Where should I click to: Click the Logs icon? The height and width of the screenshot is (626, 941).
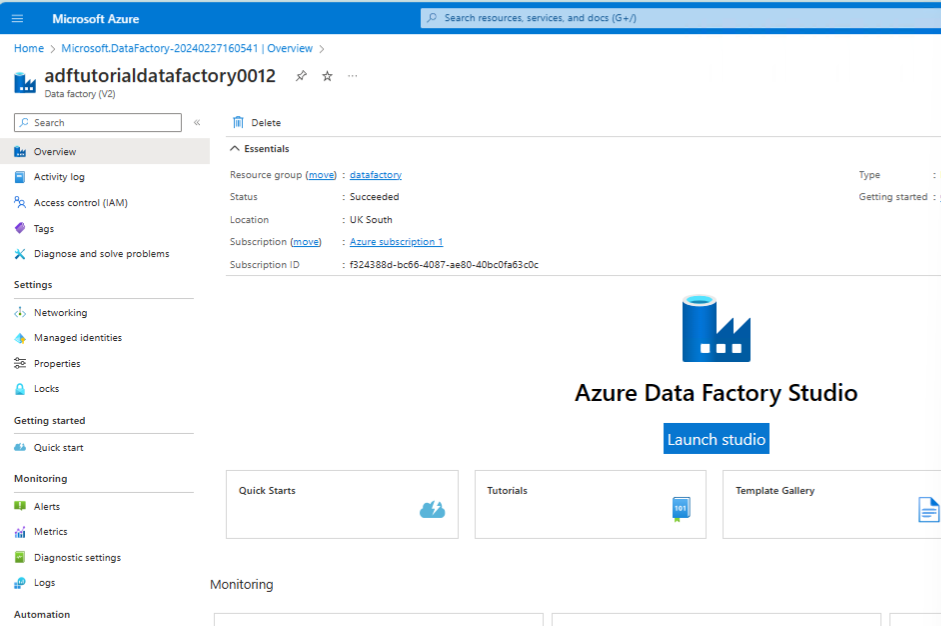coord(20,583)
